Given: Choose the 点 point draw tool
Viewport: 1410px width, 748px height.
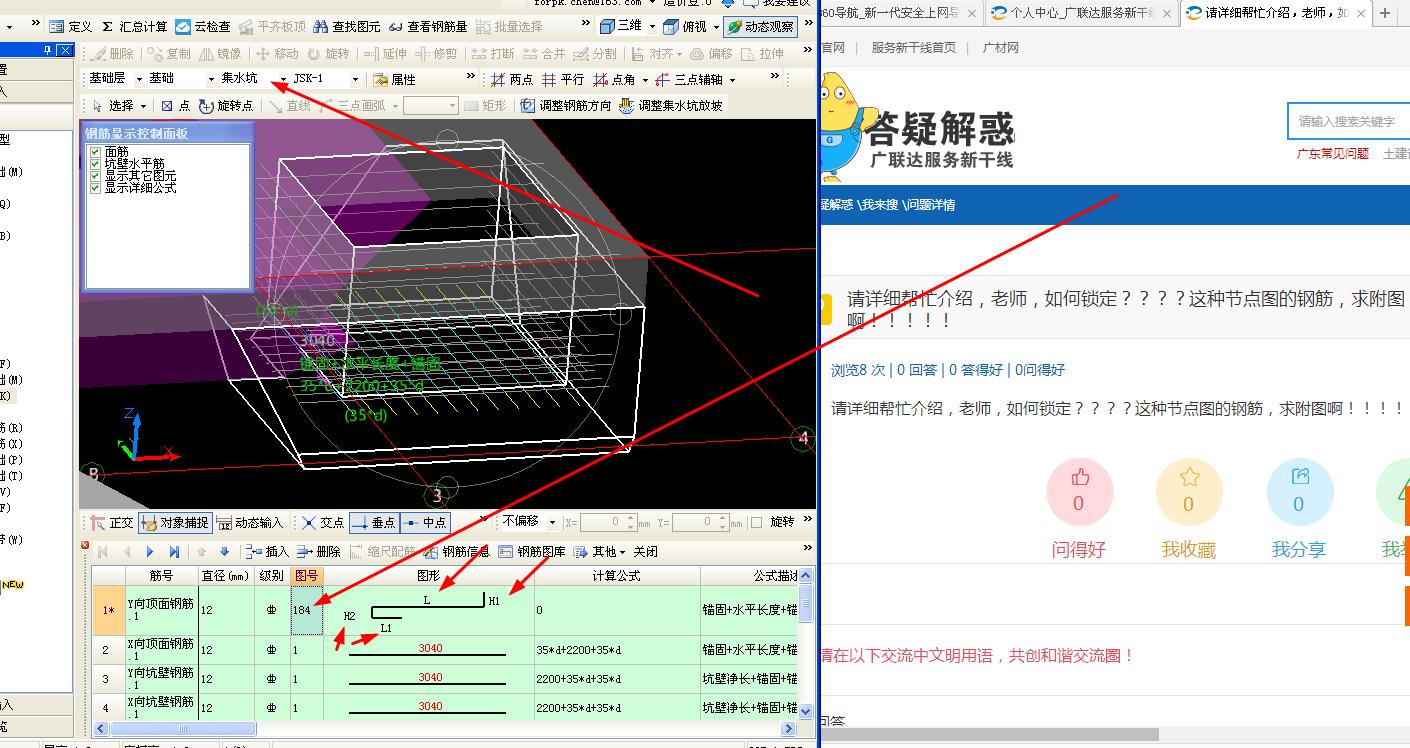Looking at the screenshot, I should 175,105.
